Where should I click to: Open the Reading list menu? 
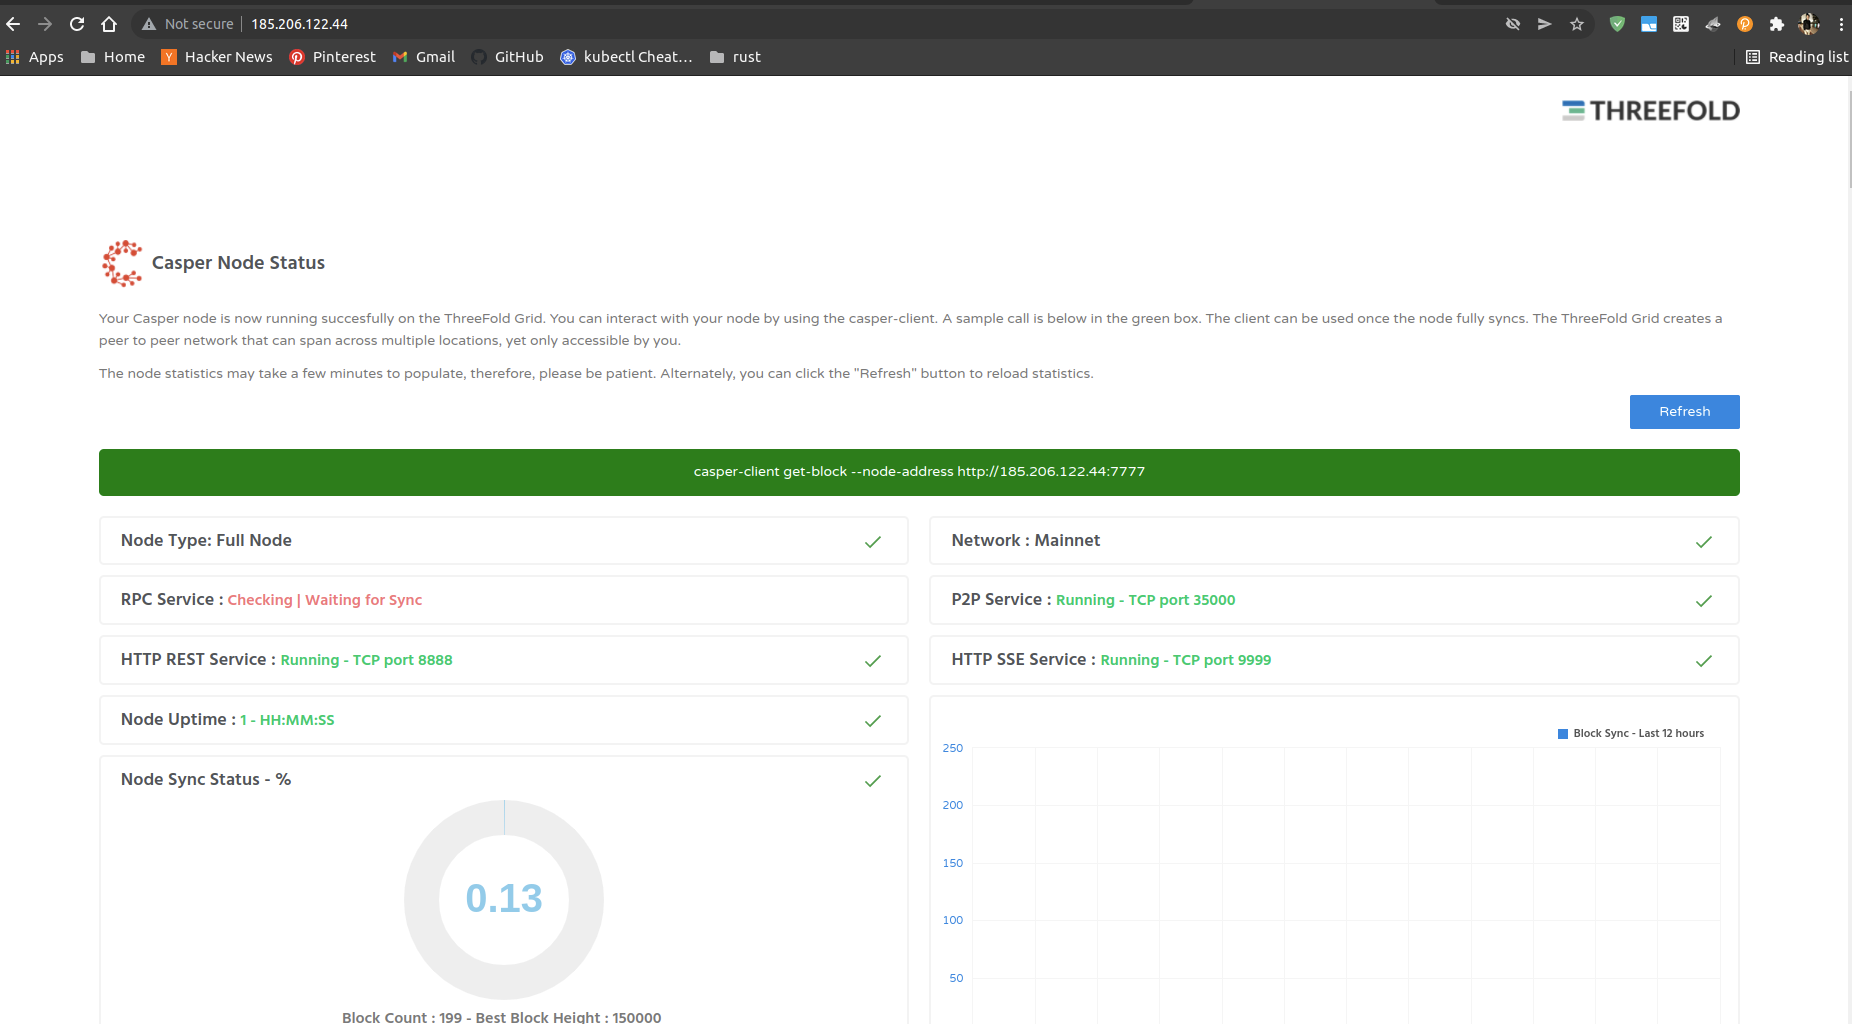pyautogui.click(x=1796, y=57)
